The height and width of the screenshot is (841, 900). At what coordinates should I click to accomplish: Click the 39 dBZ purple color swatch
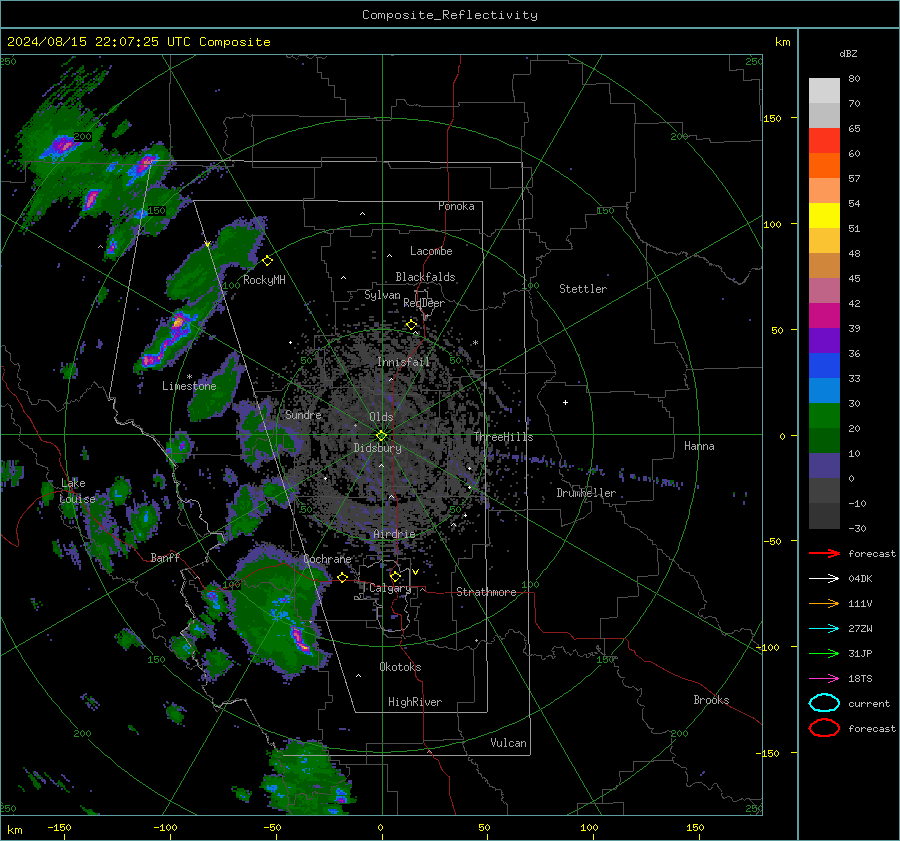point(824,340)
